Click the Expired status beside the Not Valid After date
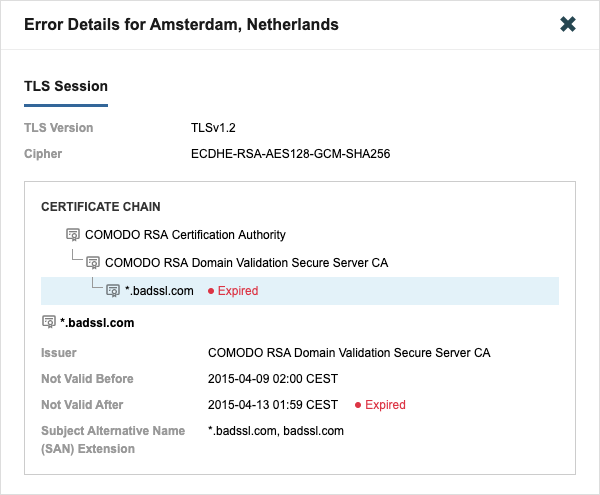 [x=381, y=405]
